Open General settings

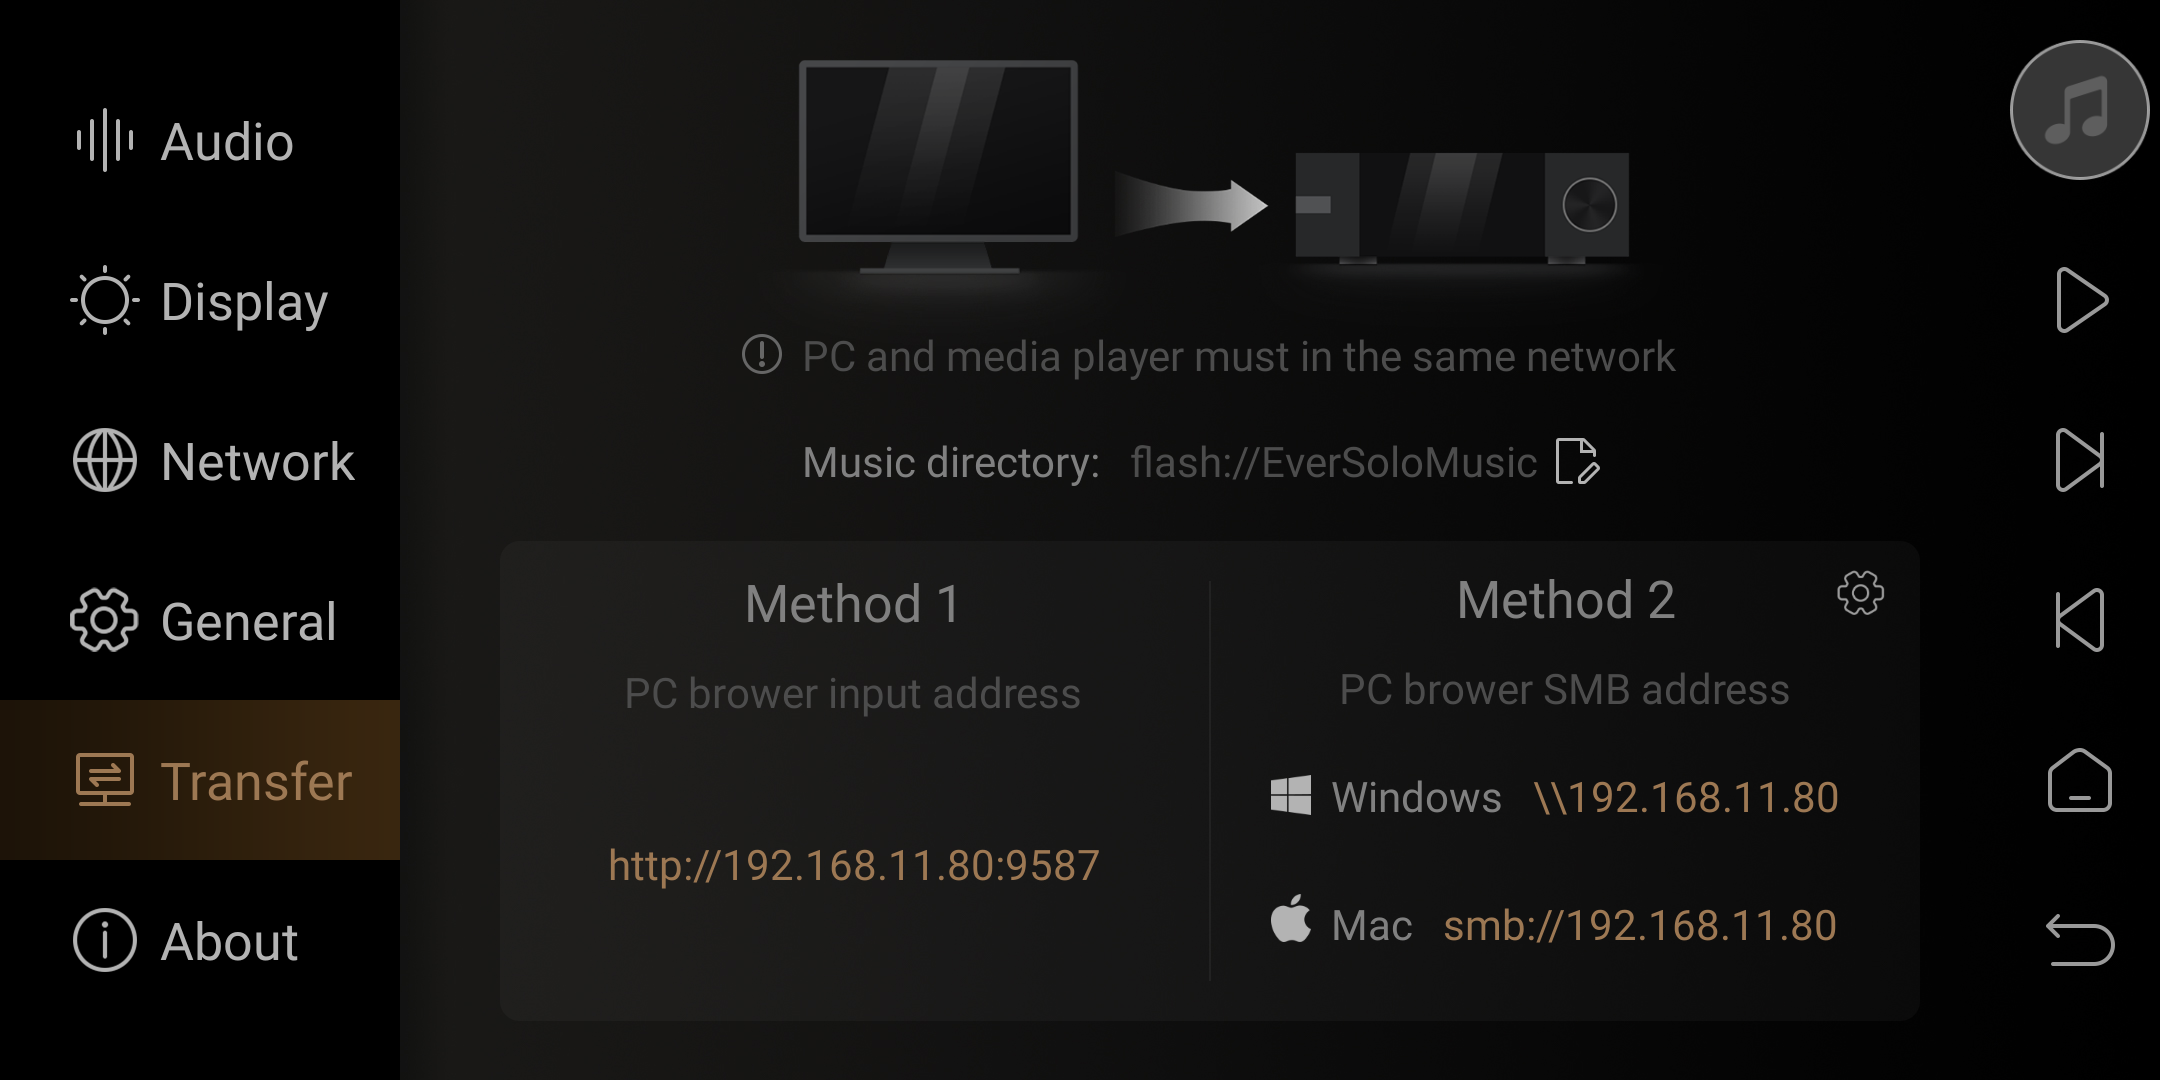click(x=200, y=620)
